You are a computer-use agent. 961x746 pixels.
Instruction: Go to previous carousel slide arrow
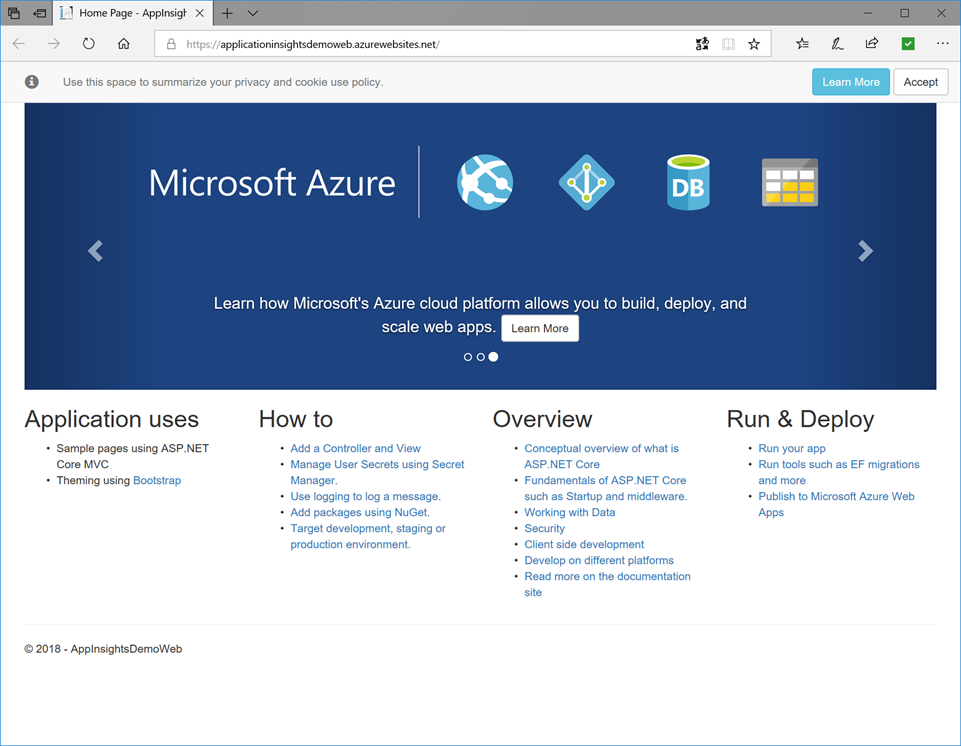pos(95,251)
